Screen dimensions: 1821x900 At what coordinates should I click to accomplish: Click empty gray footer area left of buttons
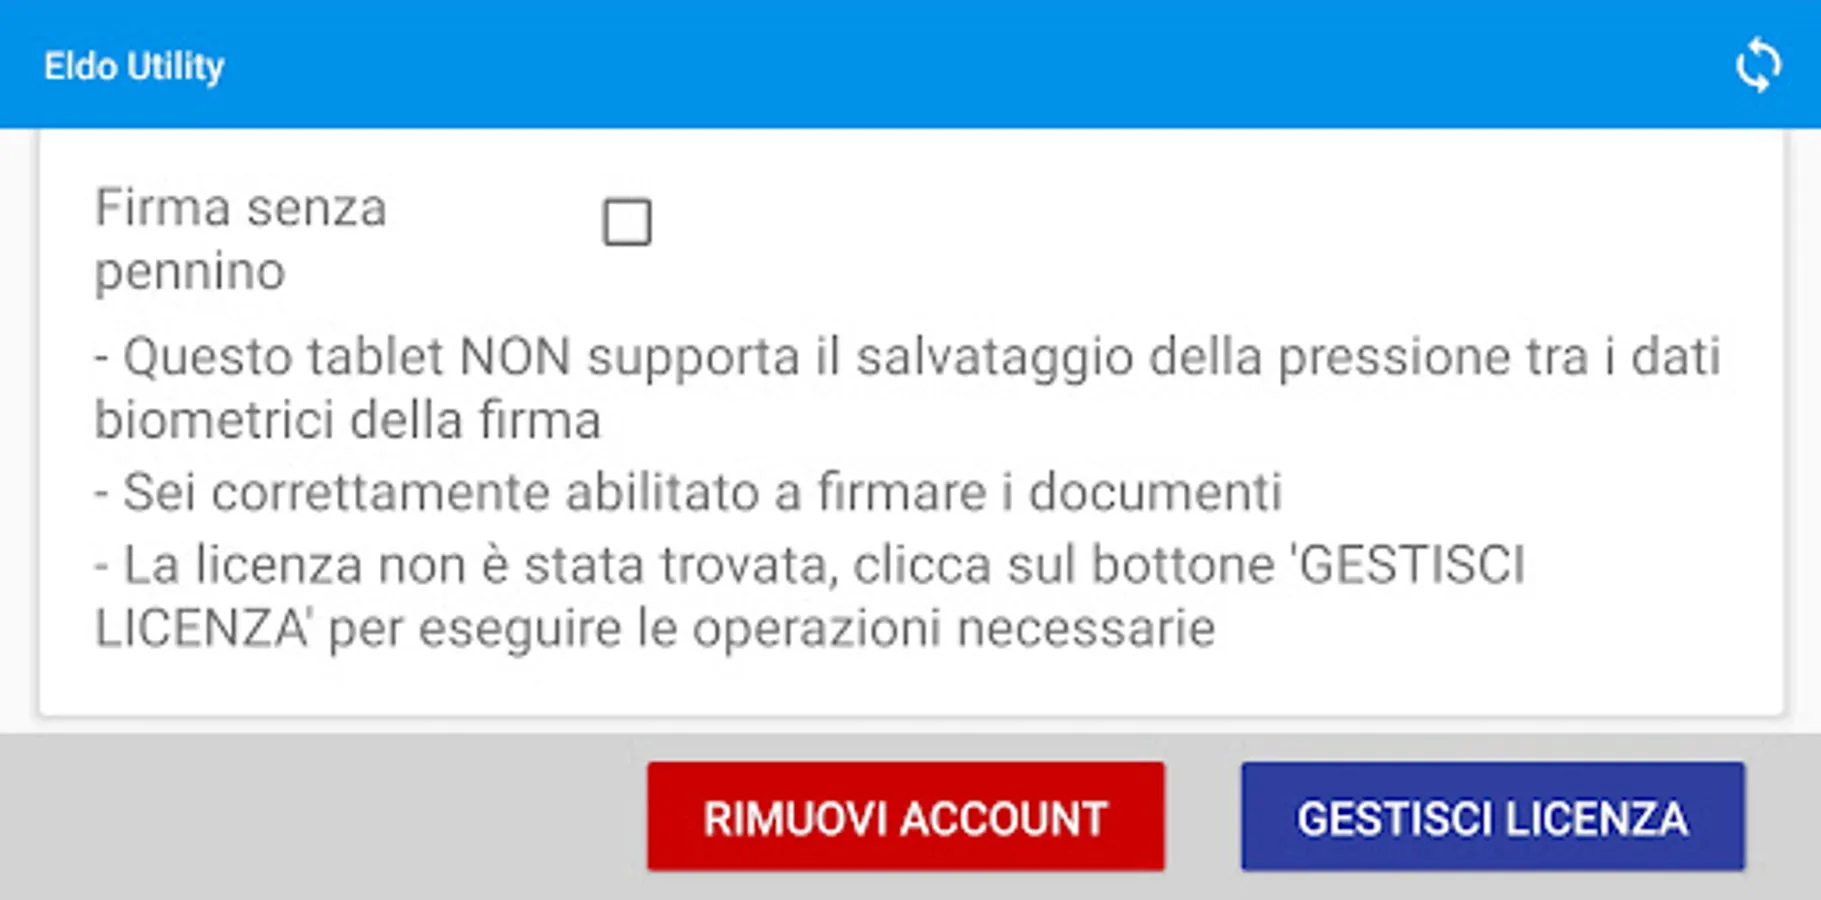pyautogui.click(x=320, y=816)
